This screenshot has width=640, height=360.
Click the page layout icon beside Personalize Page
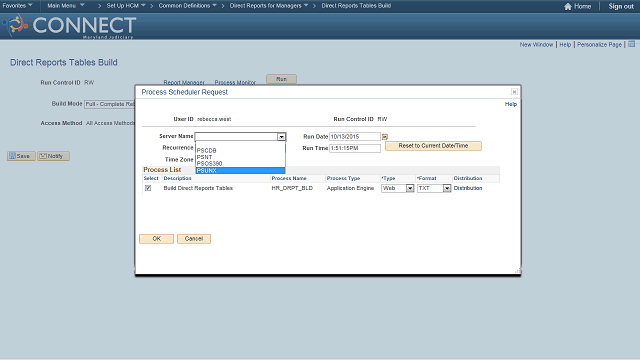coord(631,44)
